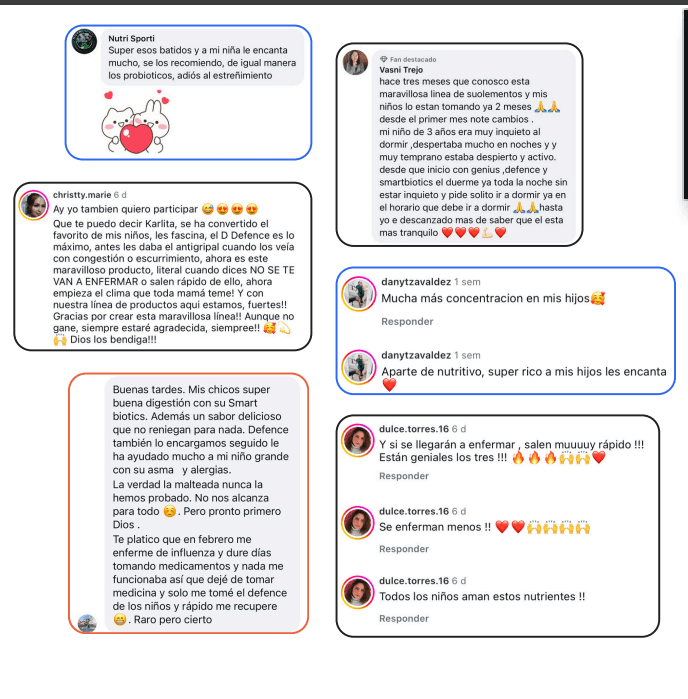Click Responder below 'Todos los niños aman'
Screen dimensions: 688x699
[x=404, y=618]
